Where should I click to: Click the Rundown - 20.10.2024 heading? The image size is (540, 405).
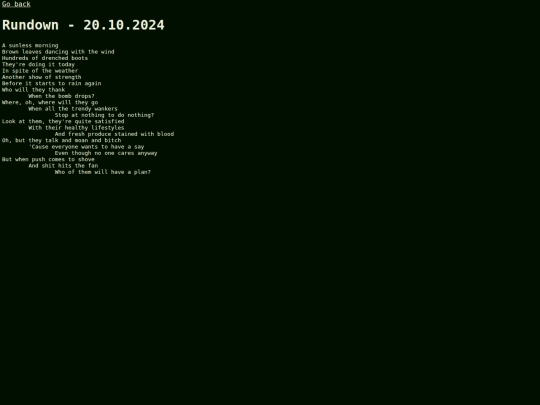point(83,25)
